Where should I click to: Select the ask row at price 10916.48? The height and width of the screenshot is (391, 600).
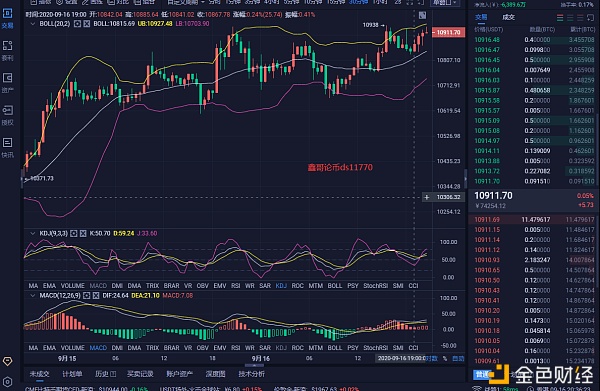point(533,40)
